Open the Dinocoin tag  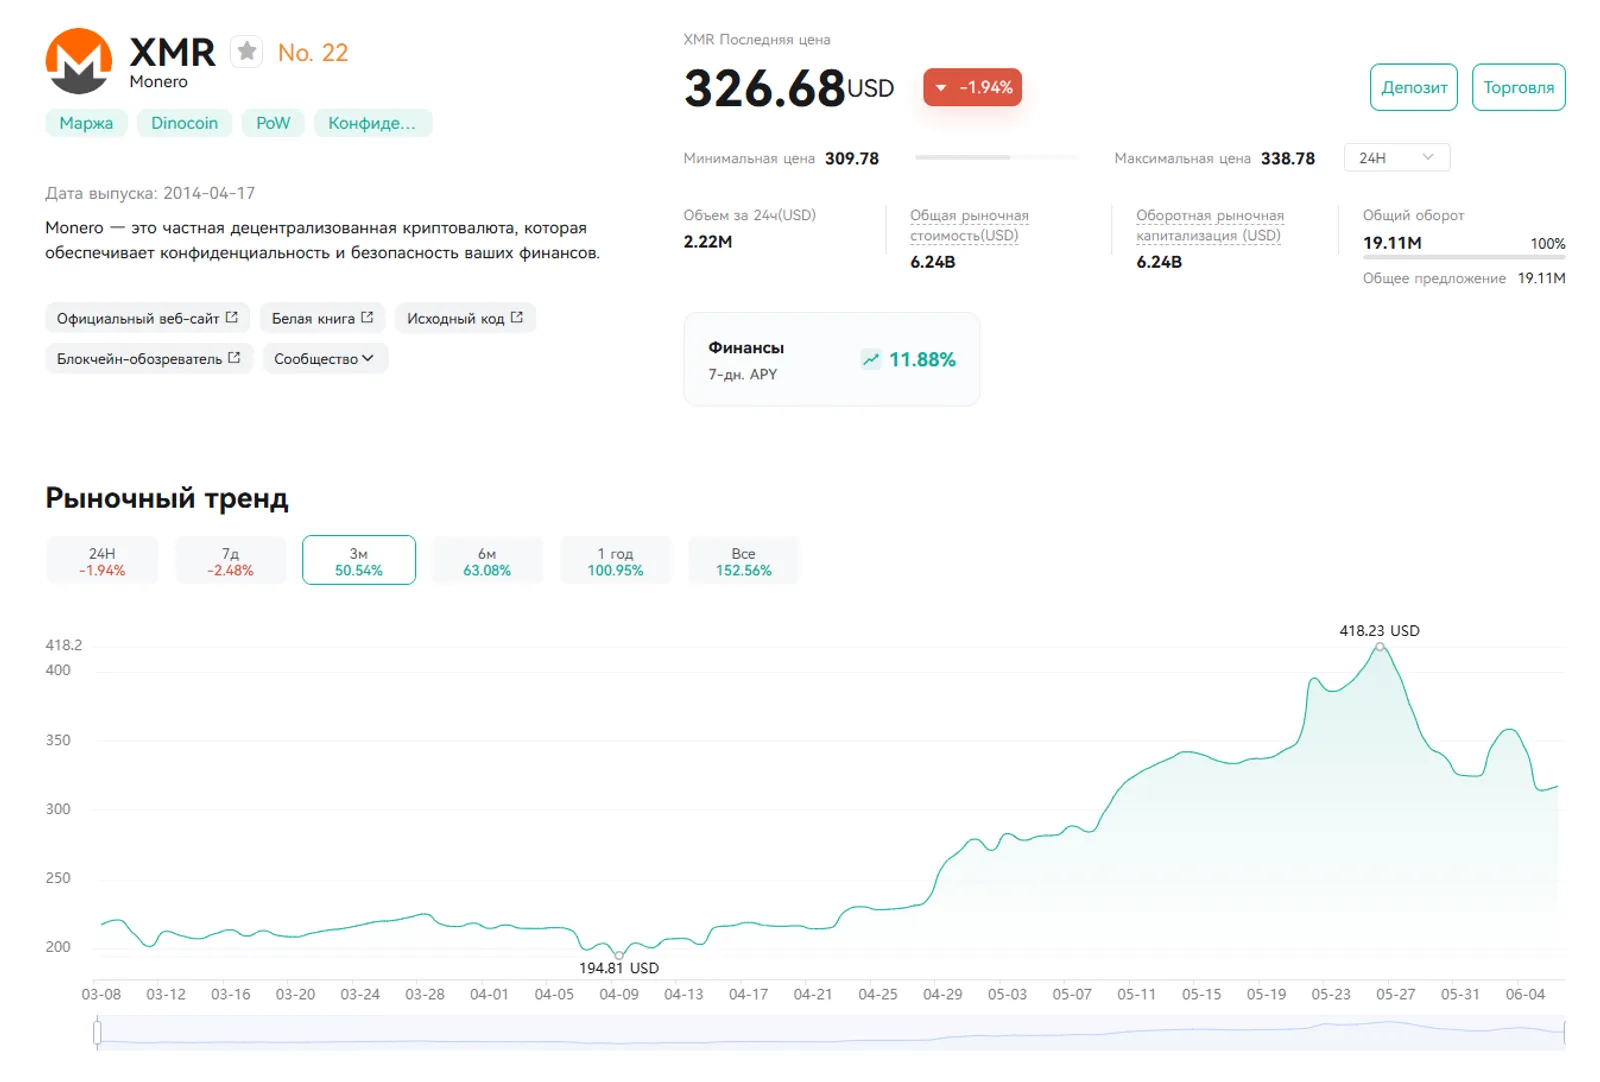coord(184,123)
